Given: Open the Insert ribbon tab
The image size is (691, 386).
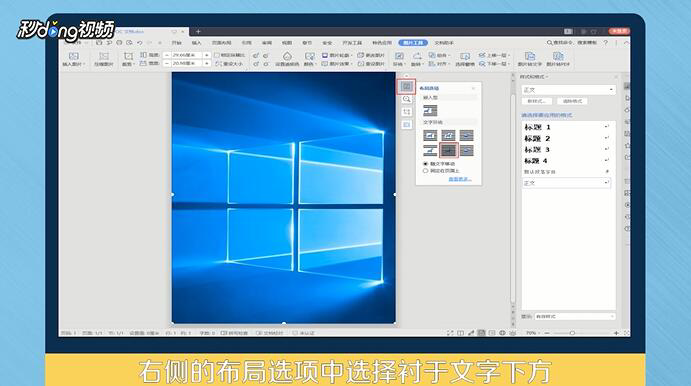Looking at the screenshot, I should pos(197,43).
